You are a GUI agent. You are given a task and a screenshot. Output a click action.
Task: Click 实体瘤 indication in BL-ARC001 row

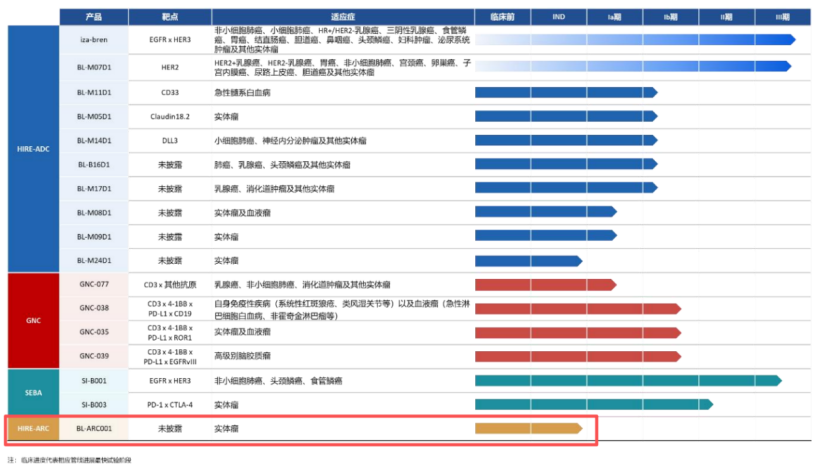pos(227,429)
